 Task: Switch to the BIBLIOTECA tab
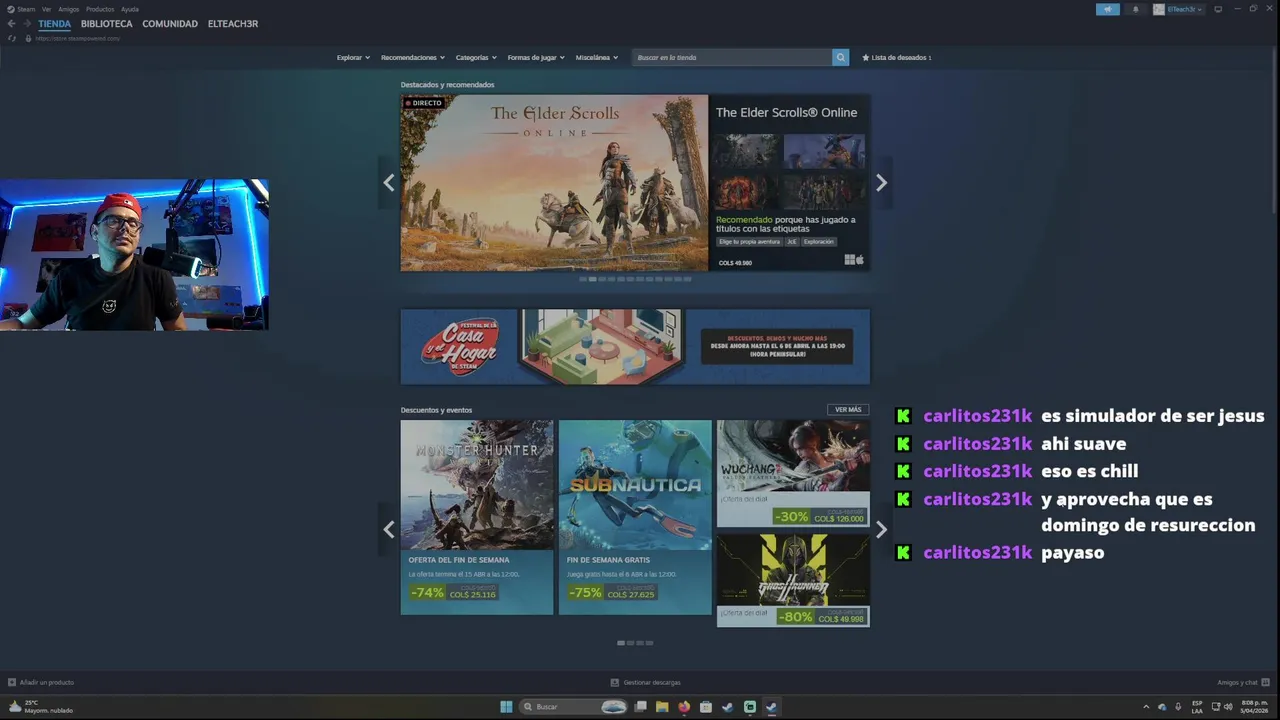coord(107,24)
